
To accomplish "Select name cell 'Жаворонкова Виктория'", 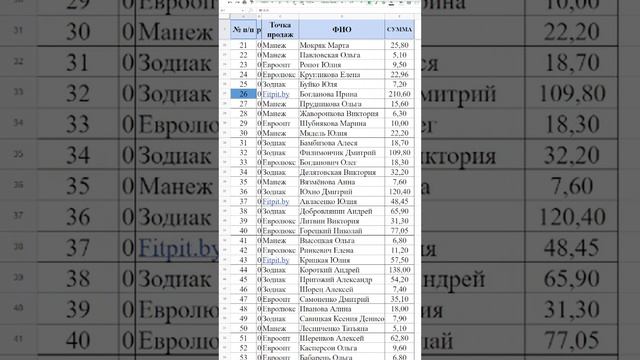I will pyautogui.click(x=342, y=113).
